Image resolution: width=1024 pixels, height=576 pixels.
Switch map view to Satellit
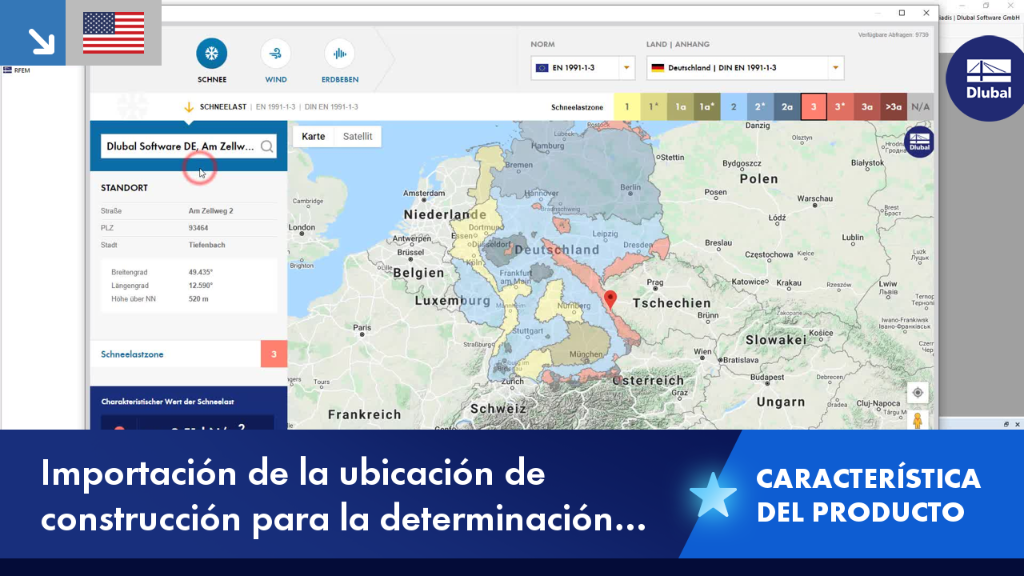(357, 136)
